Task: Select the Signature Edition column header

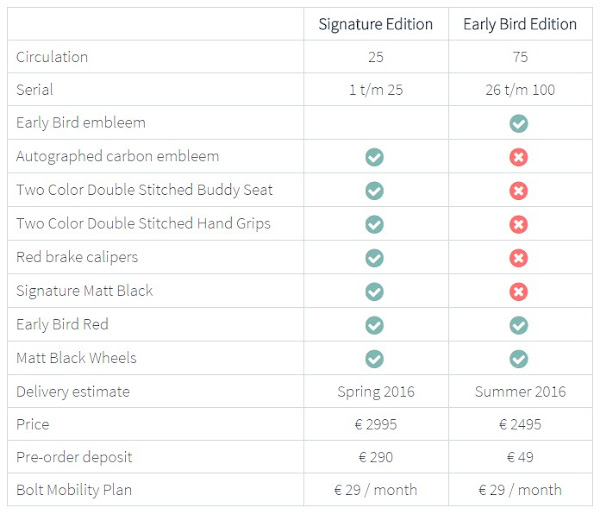Action: 376,24
